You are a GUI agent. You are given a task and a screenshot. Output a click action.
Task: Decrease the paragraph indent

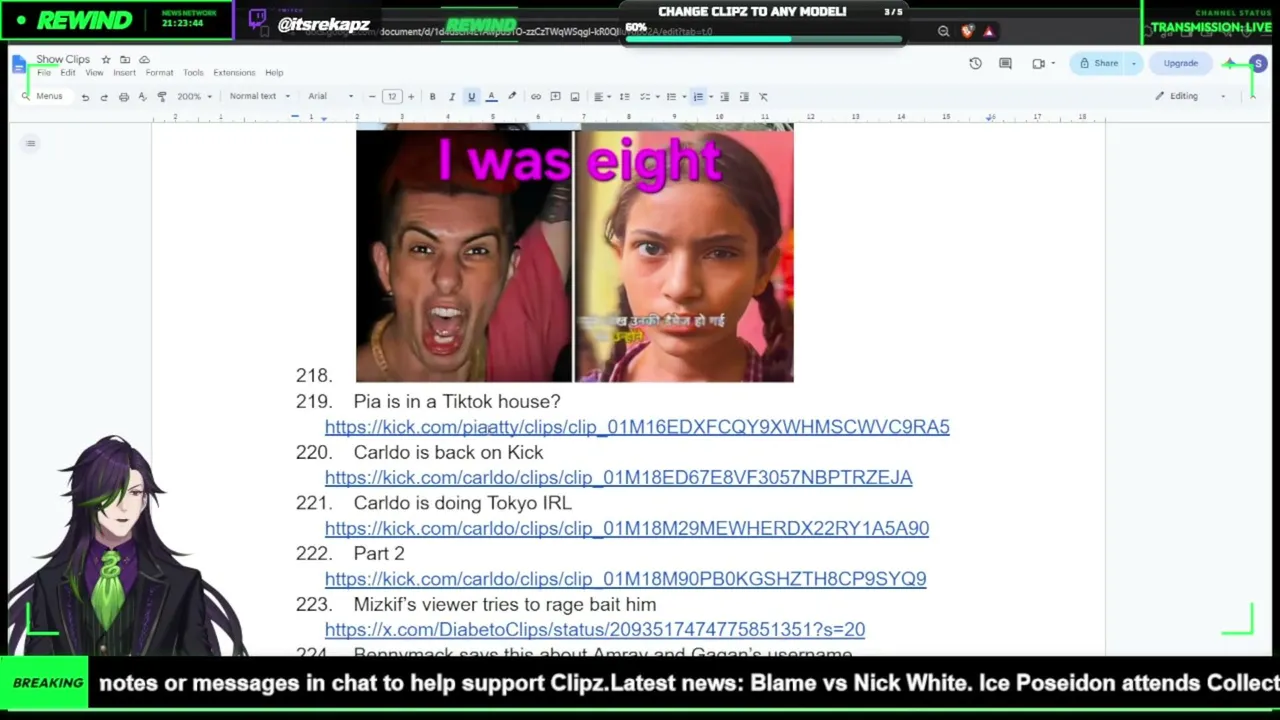coord(724,97)
